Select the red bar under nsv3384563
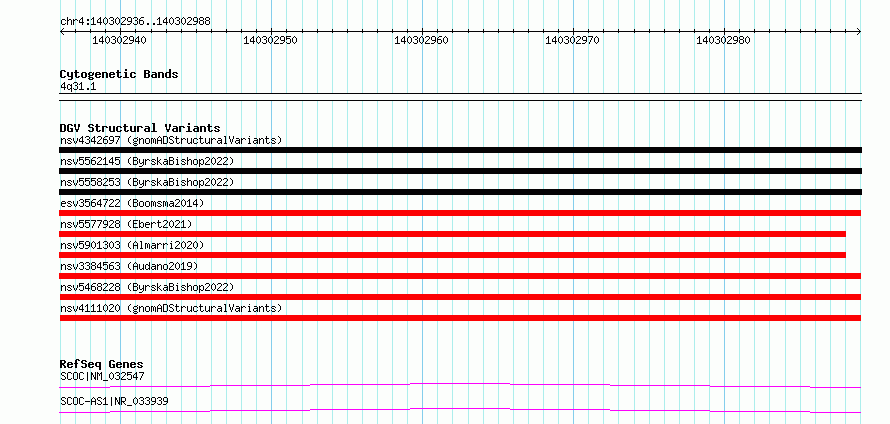890x424 pixels. click(x=460, y=276)
